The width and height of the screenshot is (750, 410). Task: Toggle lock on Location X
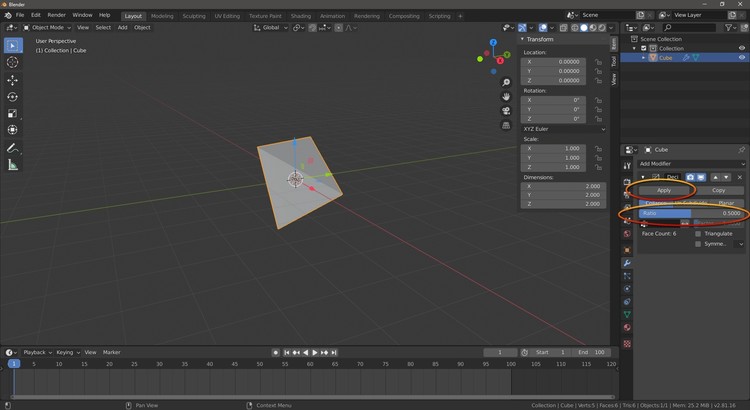point(597,61)
